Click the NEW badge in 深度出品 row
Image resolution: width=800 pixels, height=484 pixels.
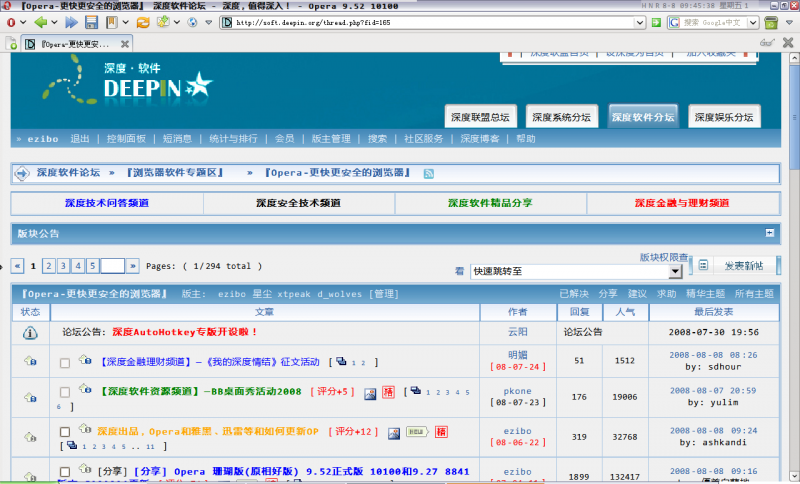(417, 432)
